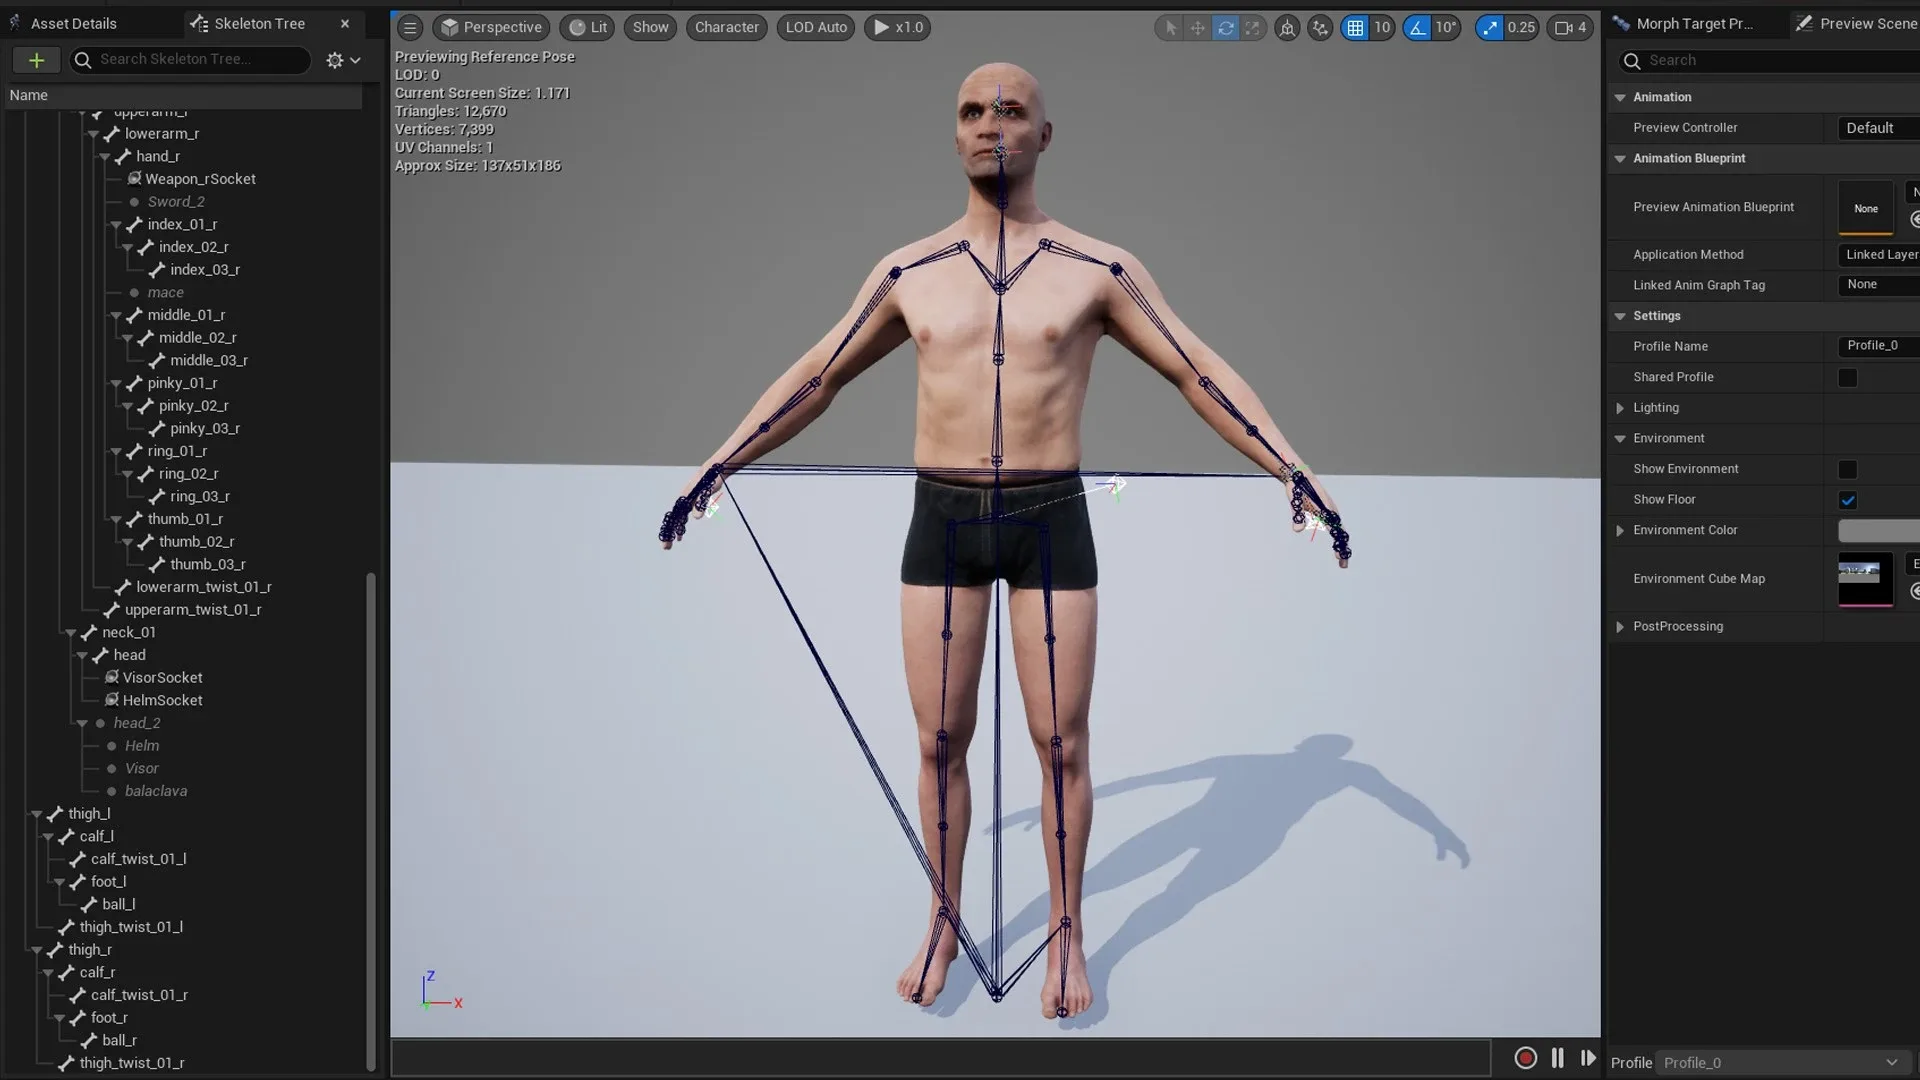1920x1080 pixels.
Task: Open the Lit view mode menu
Action: point(588,28)
